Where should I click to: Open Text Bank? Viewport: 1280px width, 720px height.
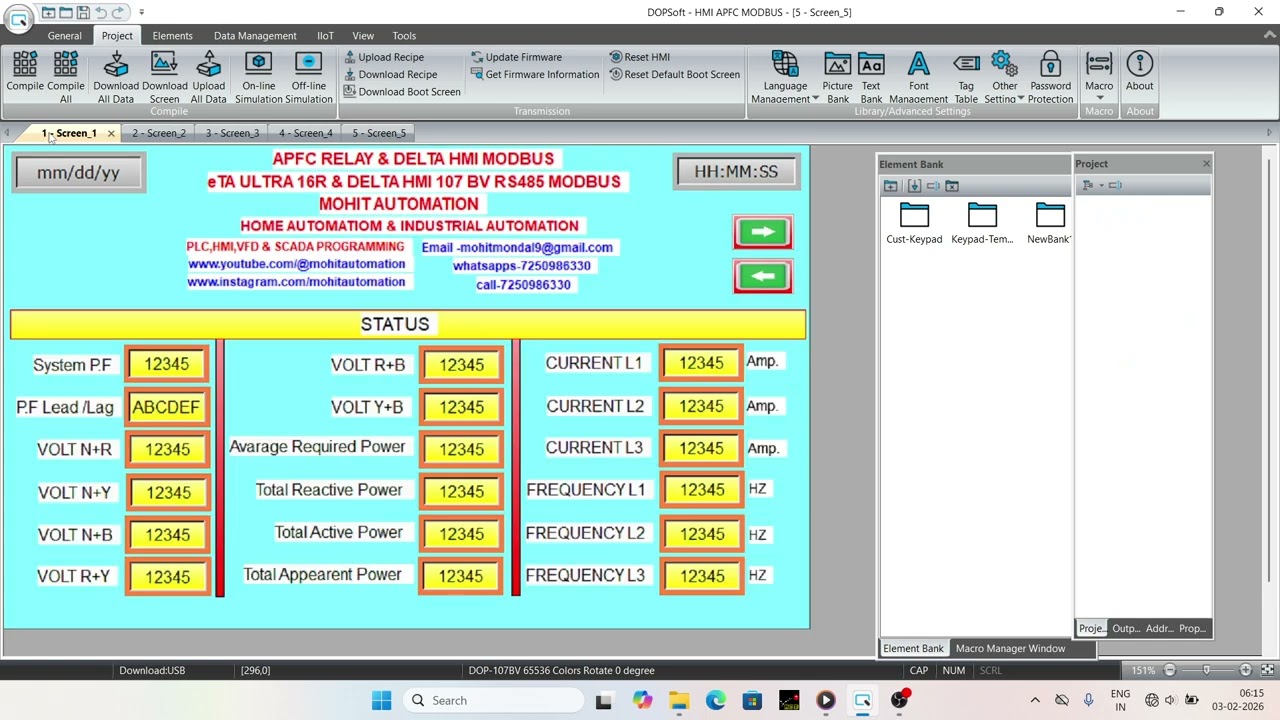click(871, 77)
